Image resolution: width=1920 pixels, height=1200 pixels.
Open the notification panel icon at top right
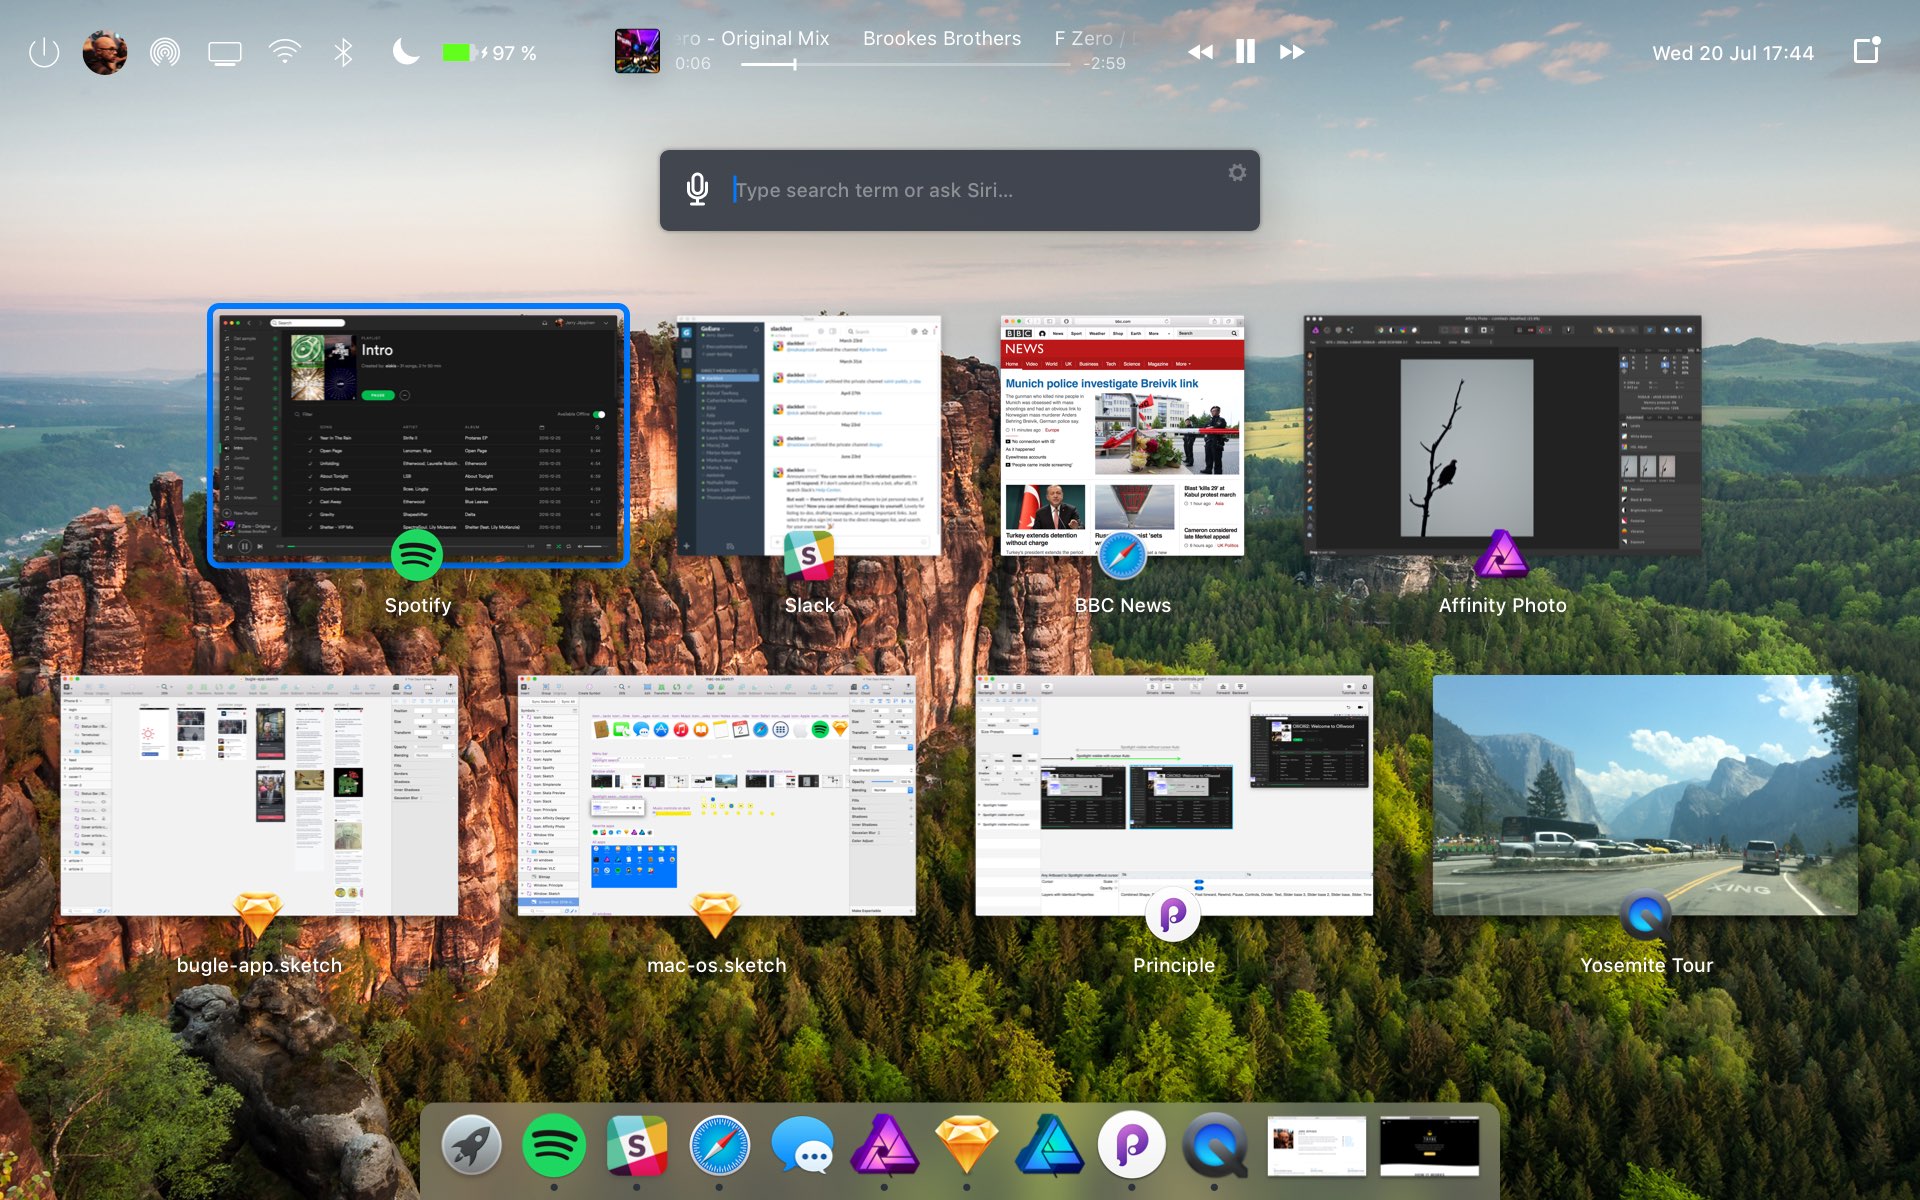tap(1867, 51)
